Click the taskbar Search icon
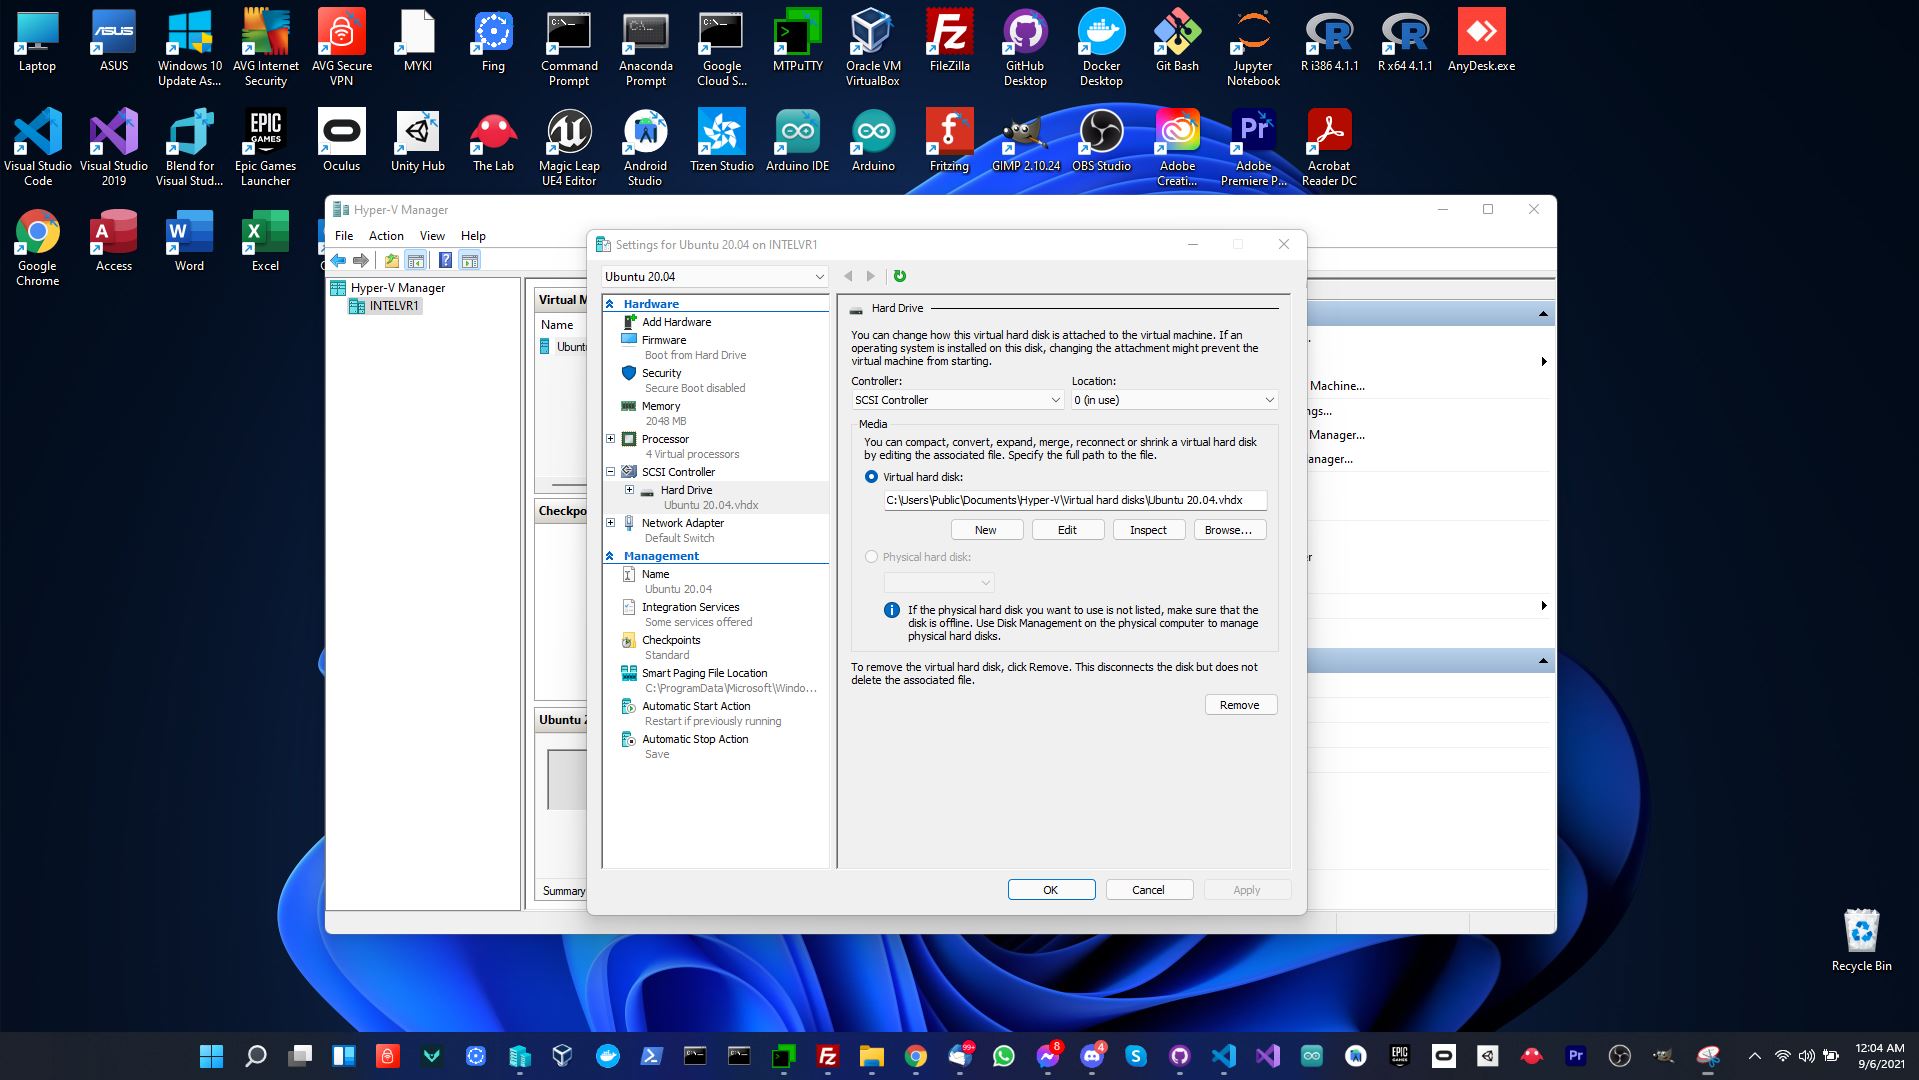Viewport: 1919px width, 1080px height. [x=256, y=1056]
